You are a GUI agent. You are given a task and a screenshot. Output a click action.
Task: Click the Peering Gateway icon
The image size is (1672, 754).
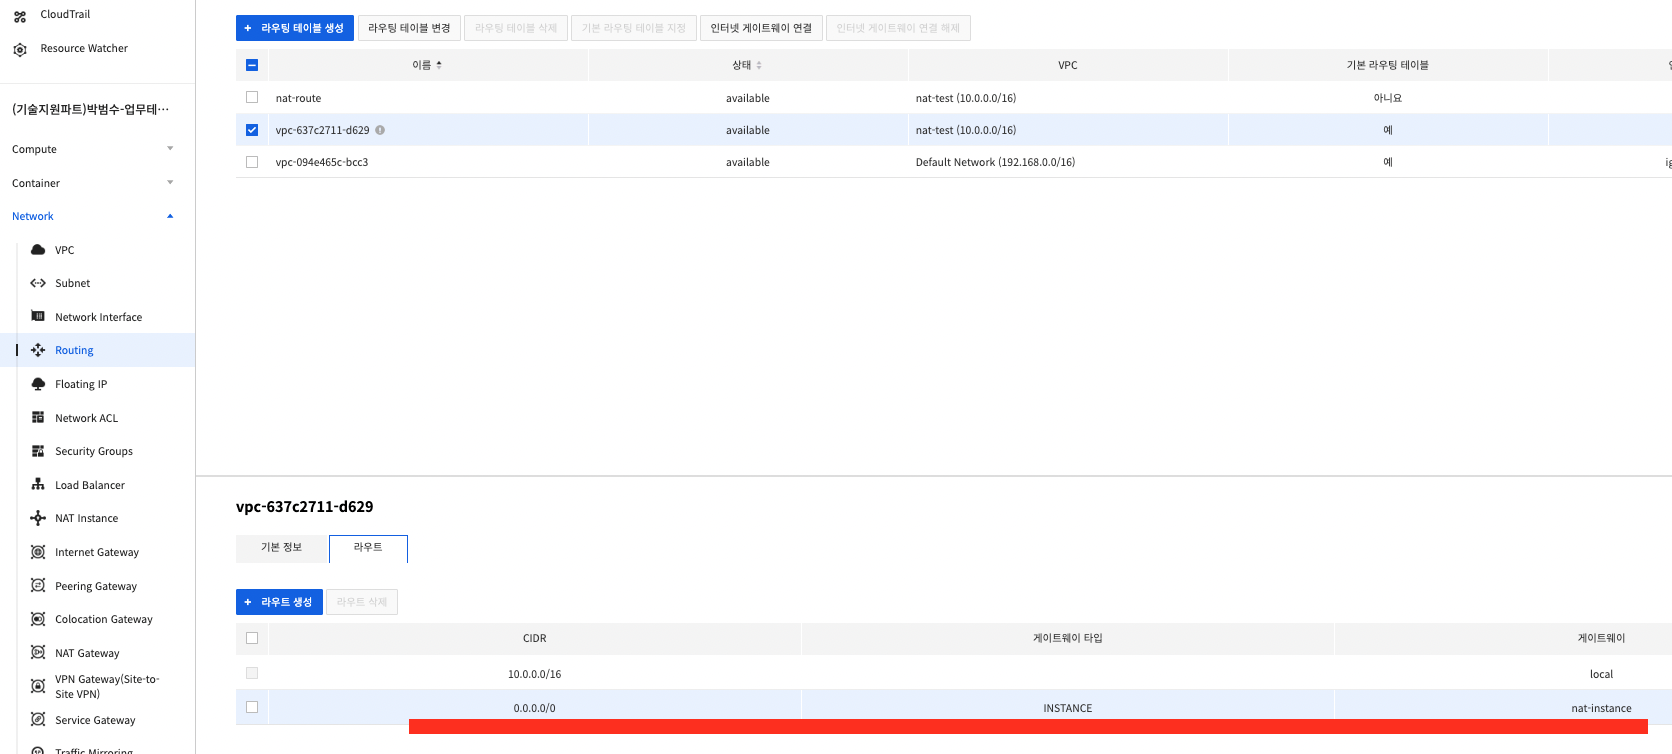tap(38, 585)
